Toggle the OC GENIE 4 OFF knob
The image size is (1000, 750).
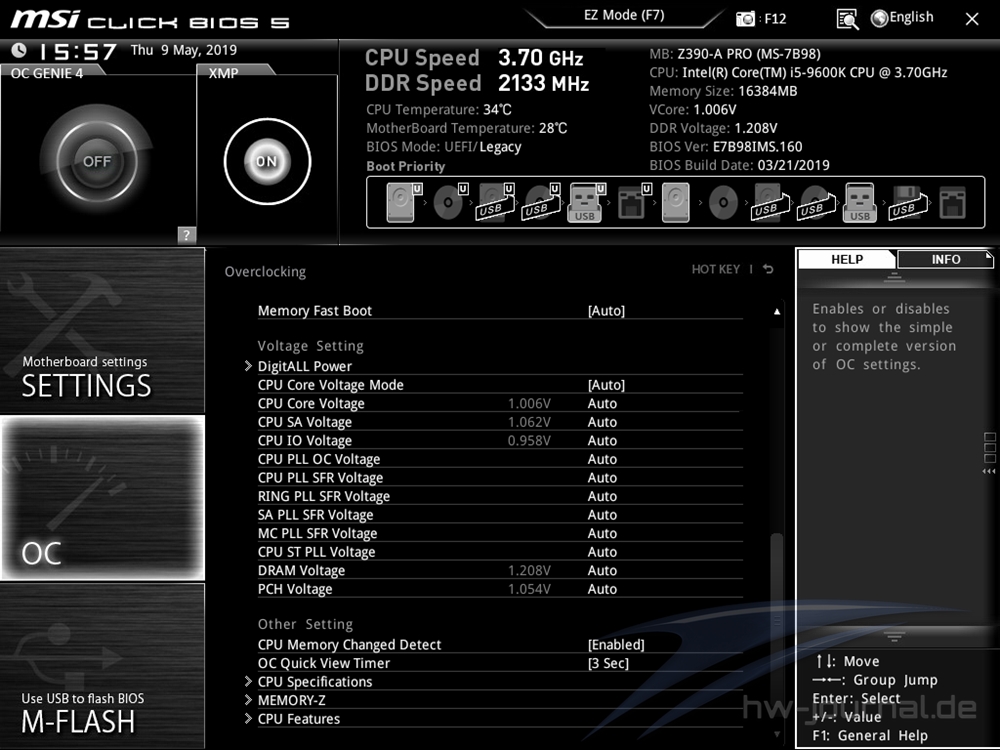pos(97,161)
